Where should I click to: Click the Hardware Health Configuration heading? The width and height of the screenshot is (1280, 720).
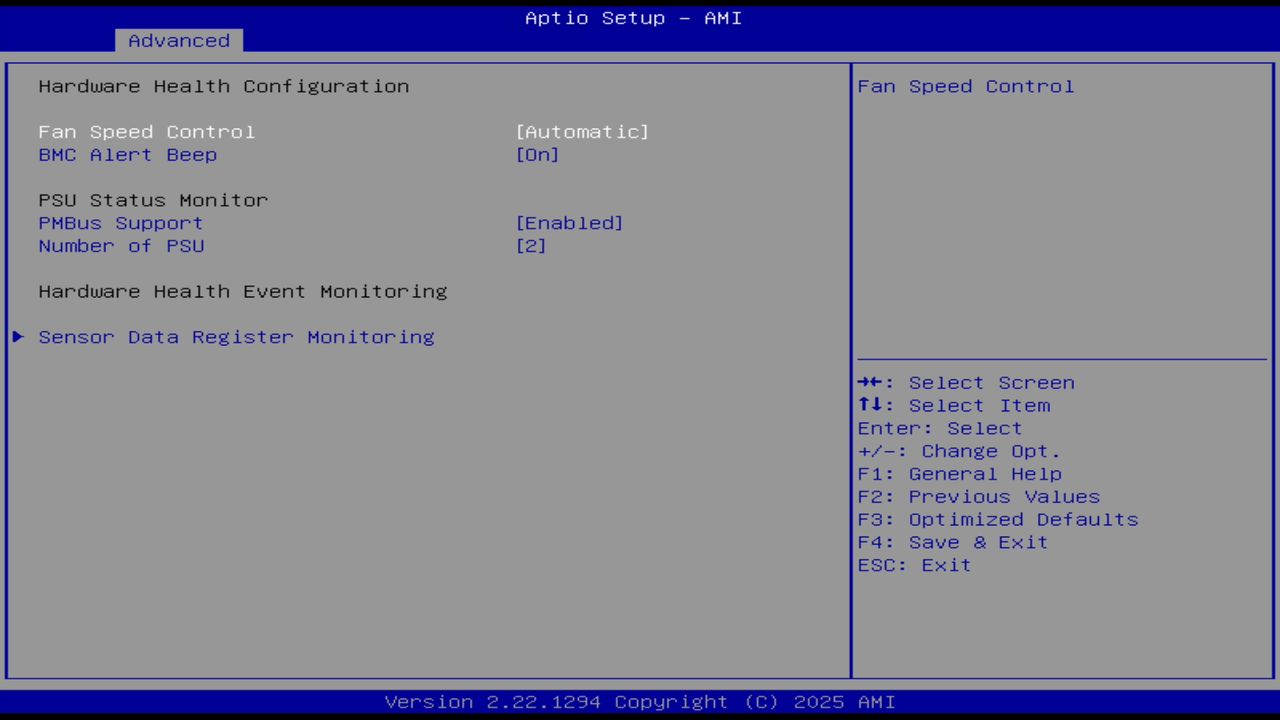(x=223, y=86)
